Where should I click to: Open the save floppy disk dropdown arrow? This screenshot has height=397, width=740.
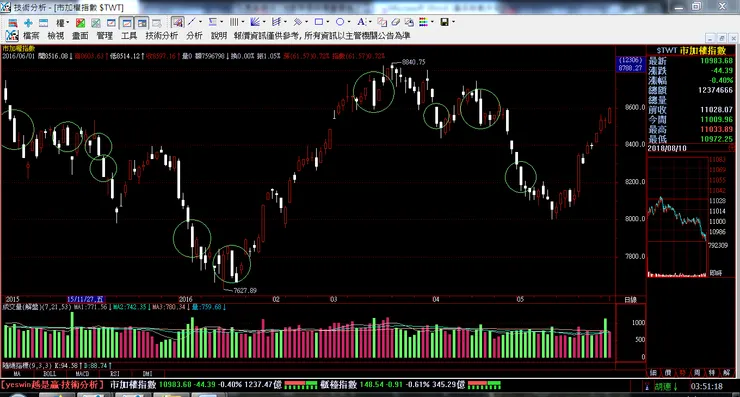[453, 22]
